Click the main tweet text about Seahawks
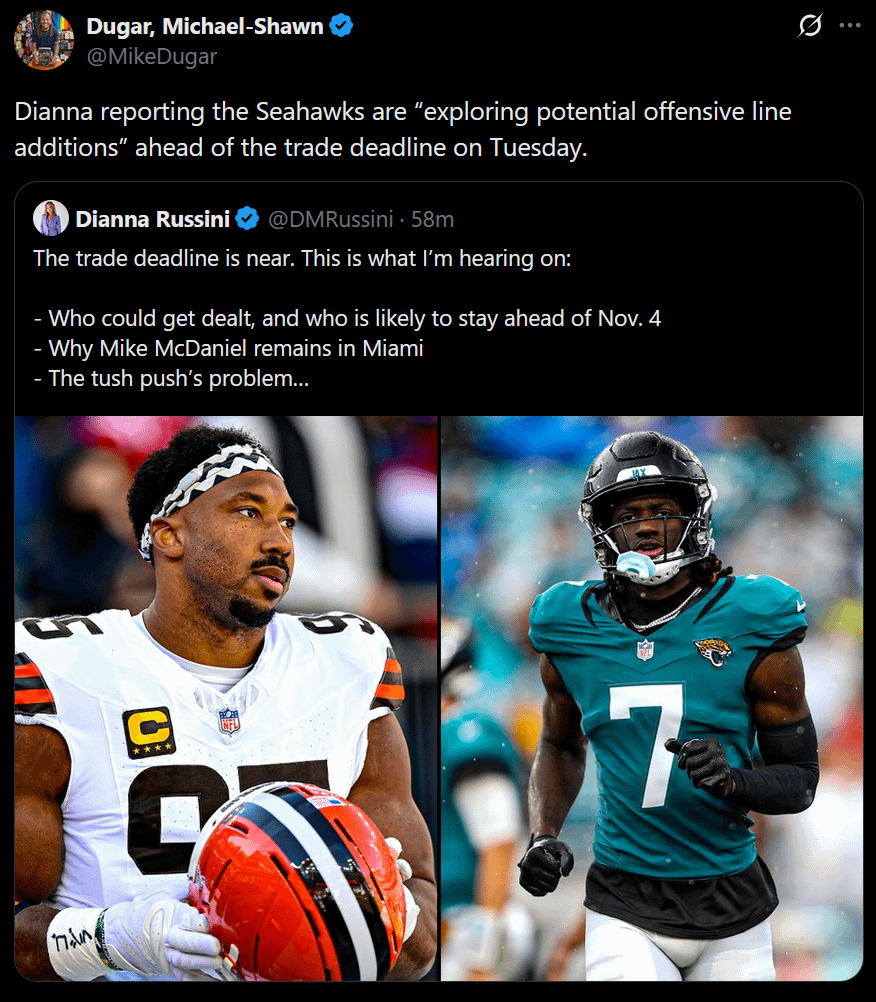Screen dimensions: 876x1002 pos(403,129)
